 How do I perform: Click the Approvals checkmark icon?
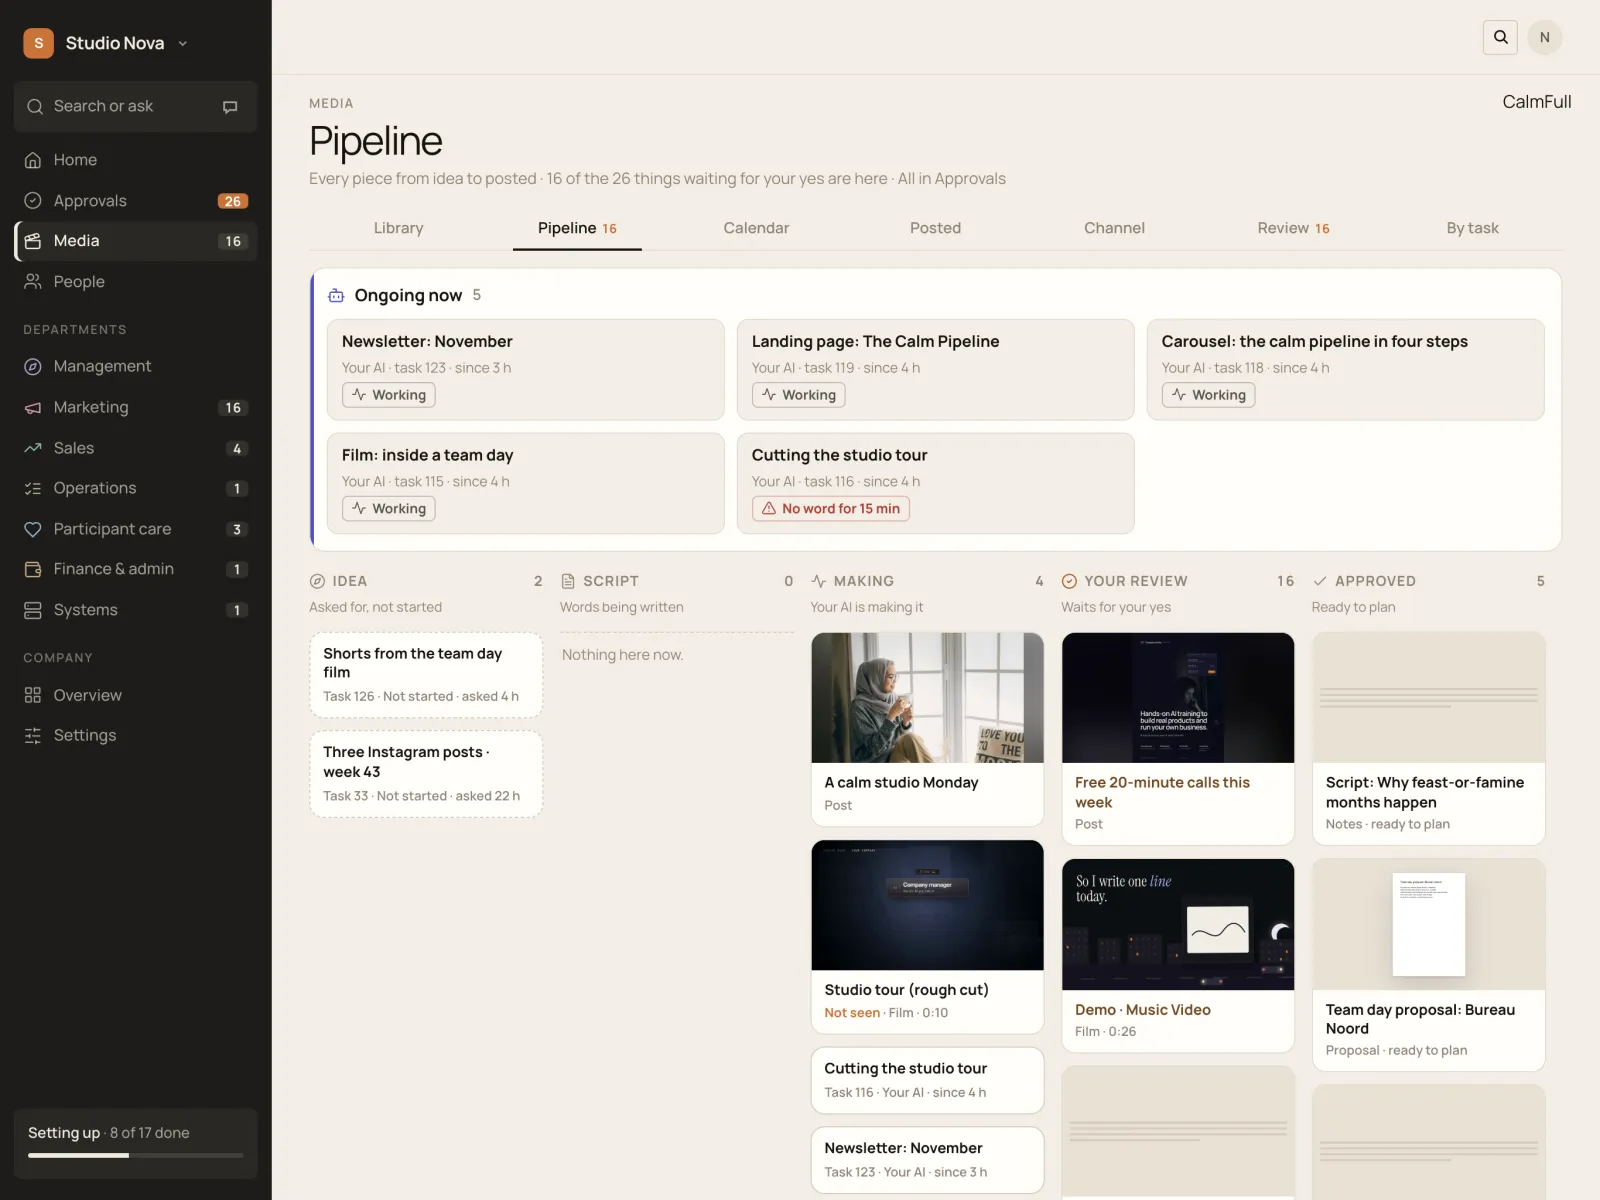point(33,201)
